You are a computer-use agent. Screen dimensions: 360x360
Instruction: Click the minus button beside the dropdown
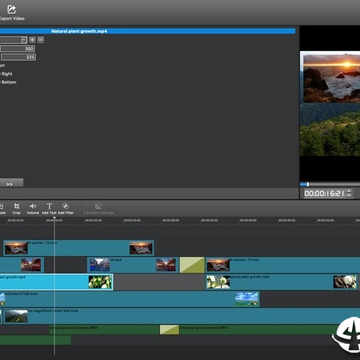(41, 40)
